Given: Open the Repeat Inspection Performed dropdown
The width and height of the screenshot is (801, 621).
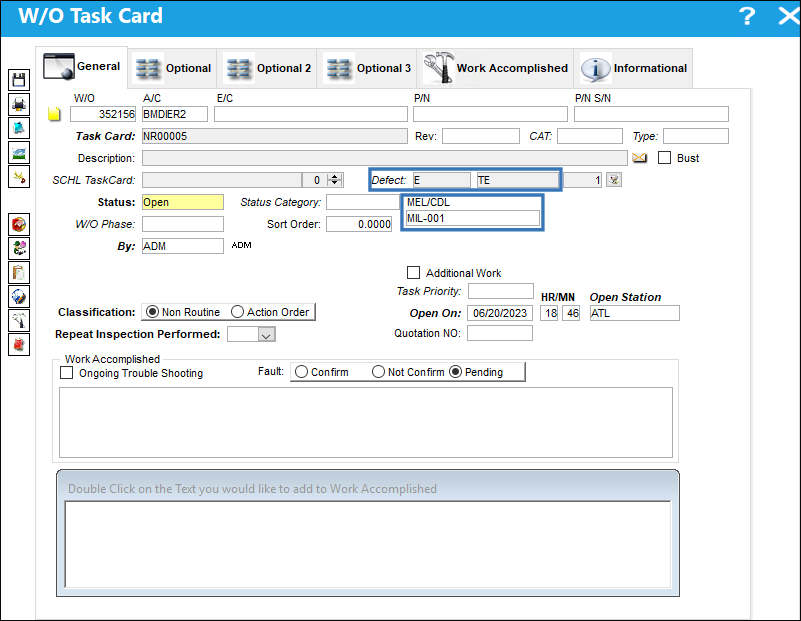Looking at the screenshot, I should point(266,335).
